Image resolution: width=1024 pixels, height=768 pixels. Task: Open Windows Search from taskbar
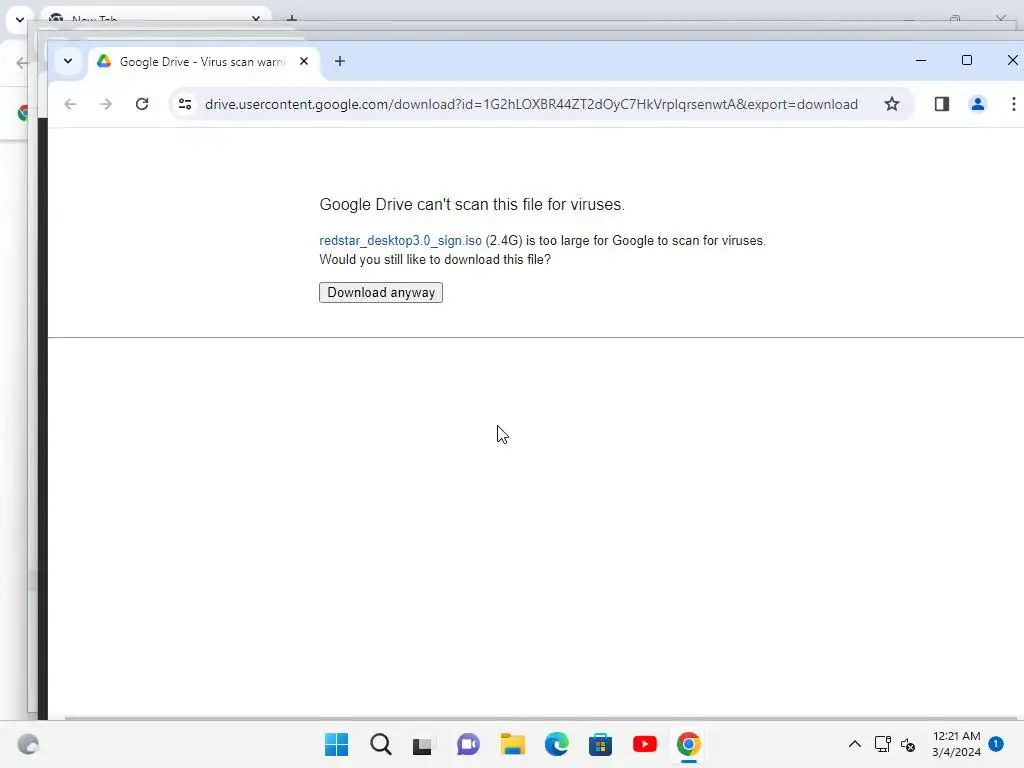pos(381,744)
